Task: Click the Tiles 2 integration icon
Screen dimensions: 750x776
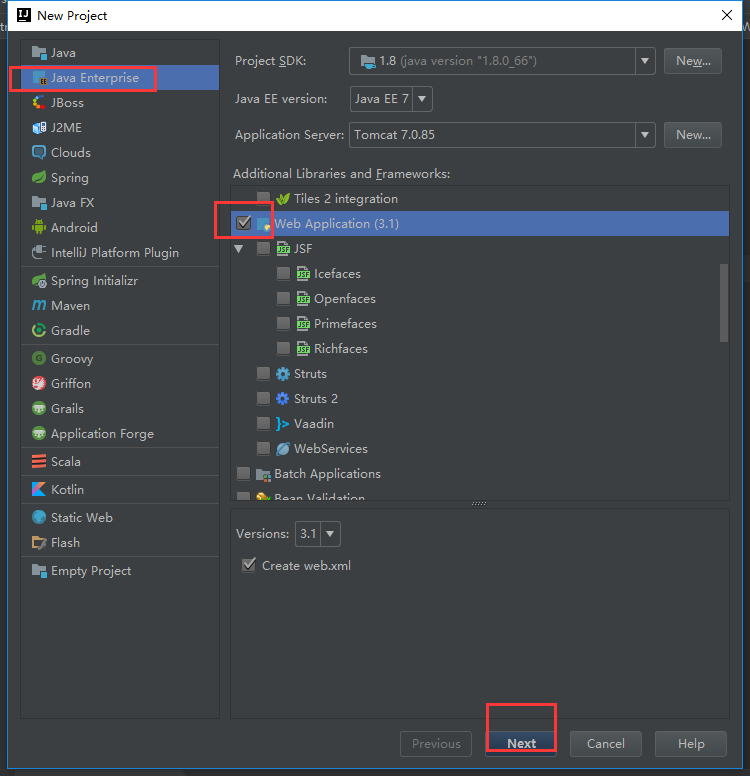Action: [x=283, y=199]
